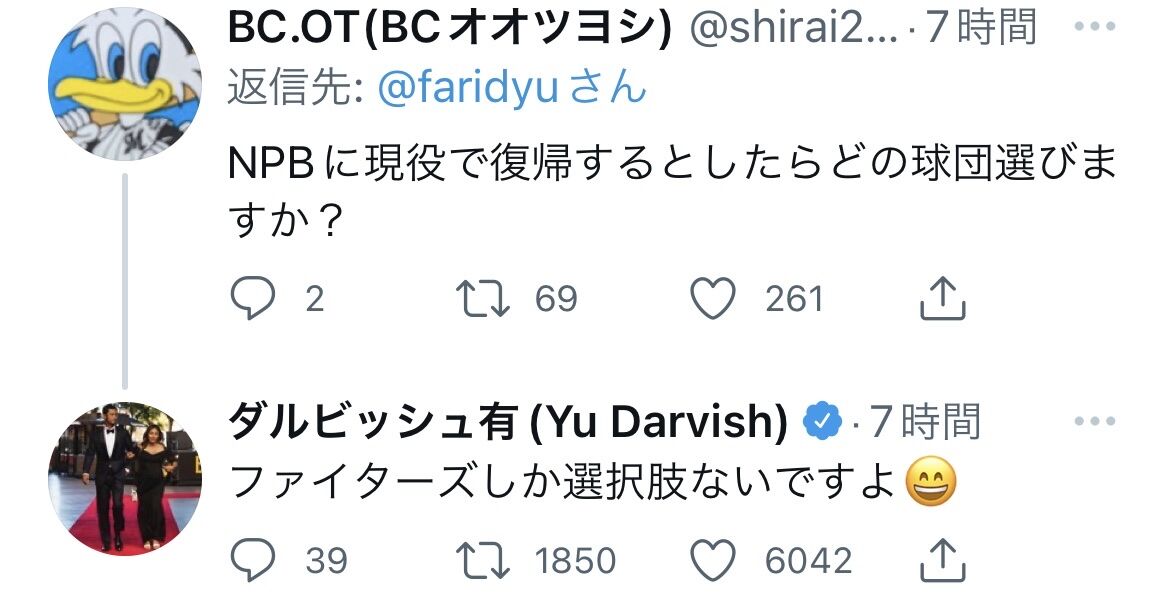The width and height of the screenshot is (1169, 603).
Task: Open more options on BC.OT tweet
Action: (x=1094, y=26)
